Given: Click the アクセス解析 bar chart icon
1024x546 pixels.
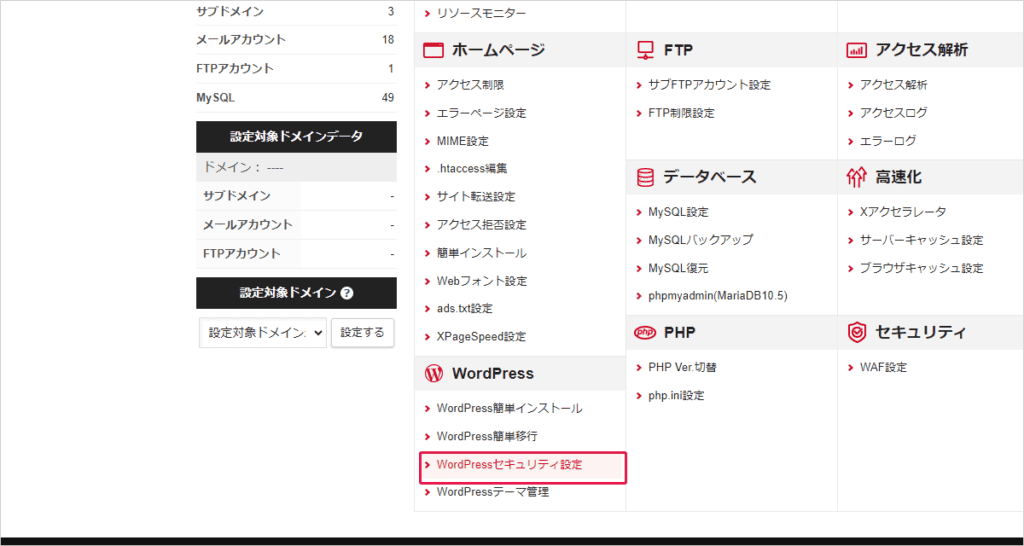Looking at the screenshot, I should (856, 50).
